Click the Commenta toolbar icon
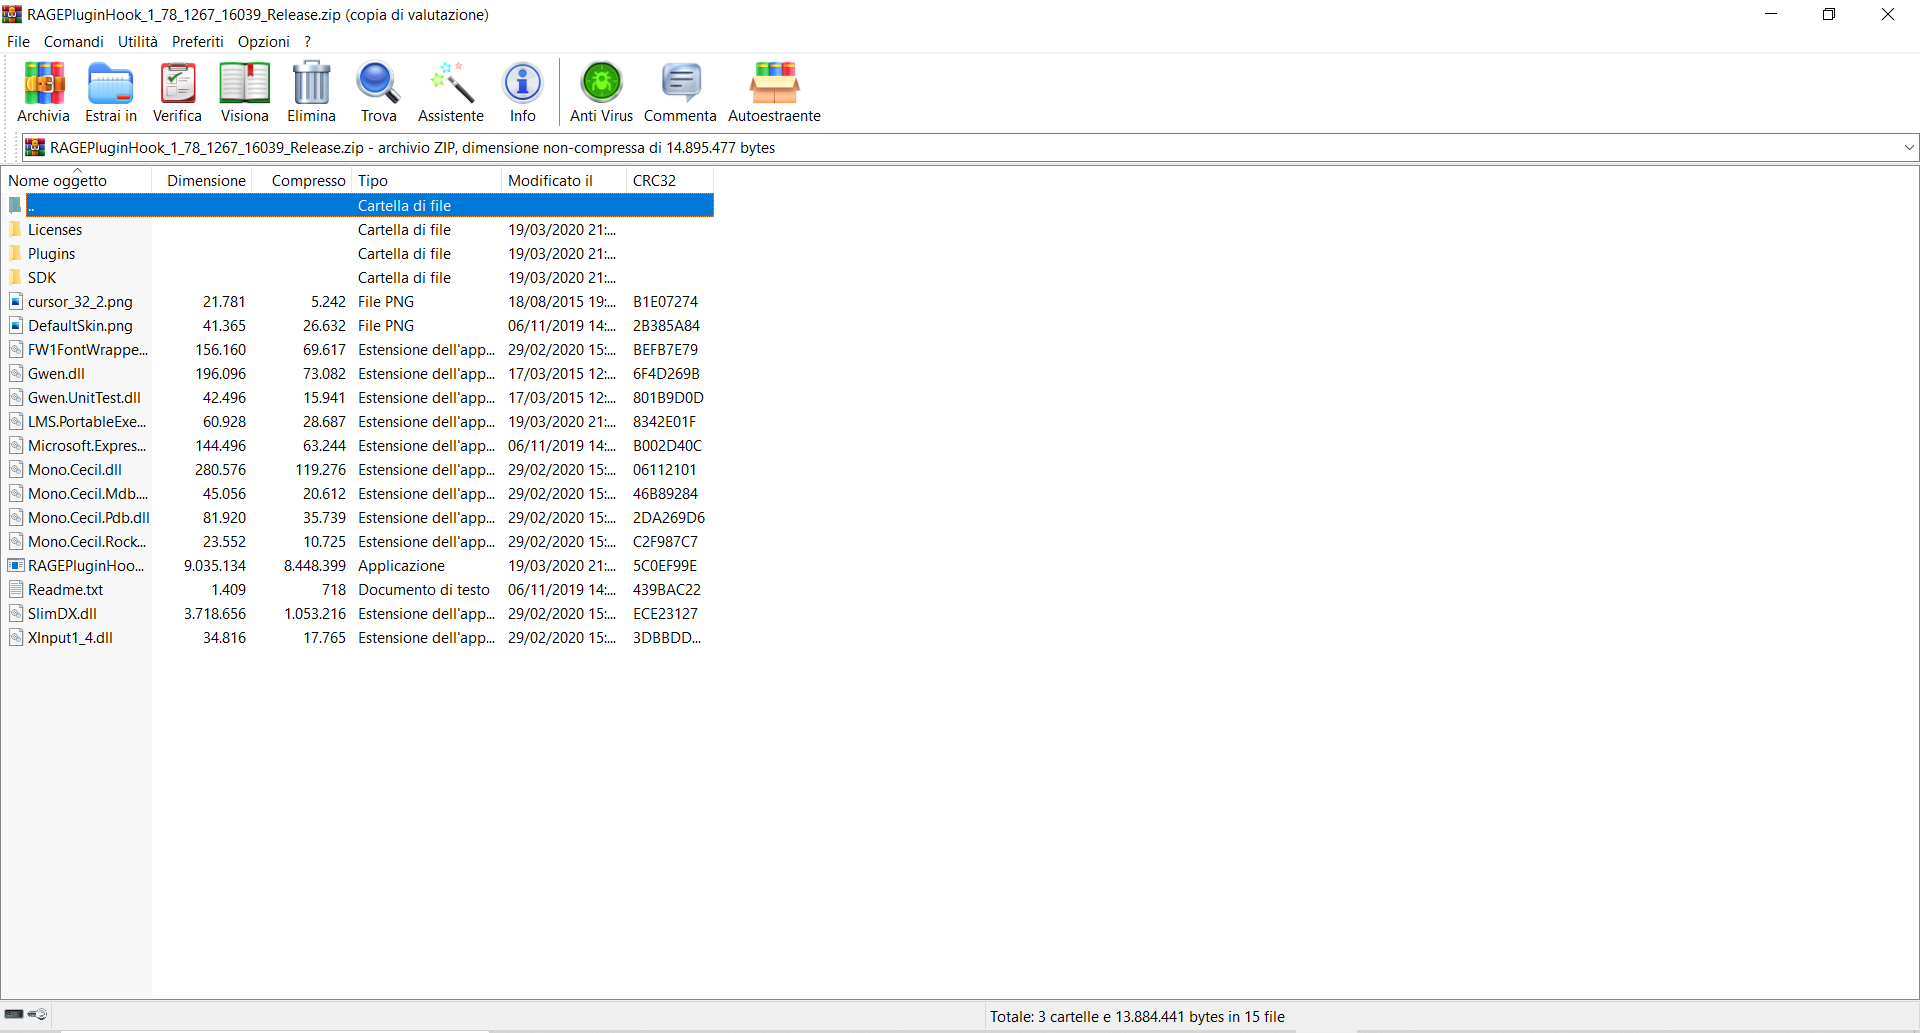Image resolution: width=1920 pixels, height=1033 pixels. 680,83
